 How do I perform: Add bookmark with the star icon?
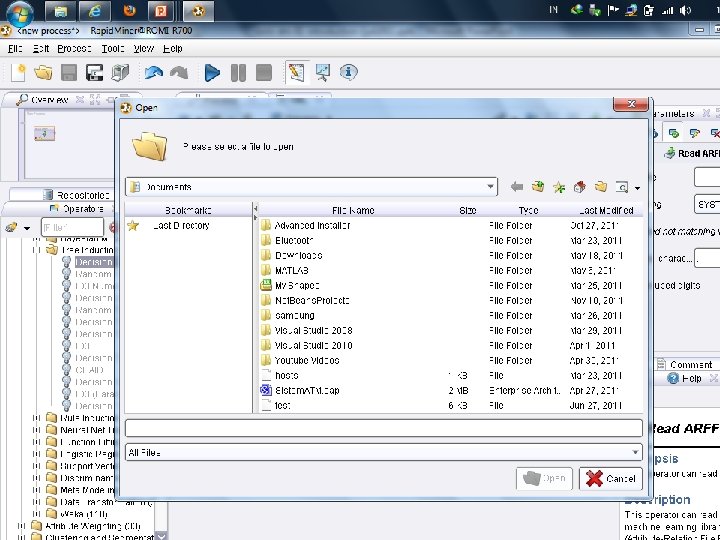559,187
